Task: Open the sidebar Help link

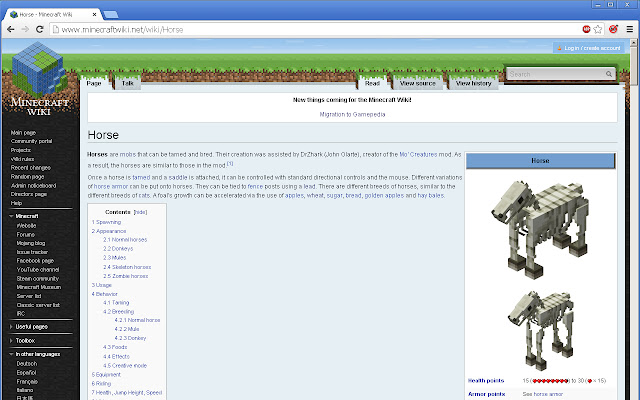Action: (x=16, y=203)
